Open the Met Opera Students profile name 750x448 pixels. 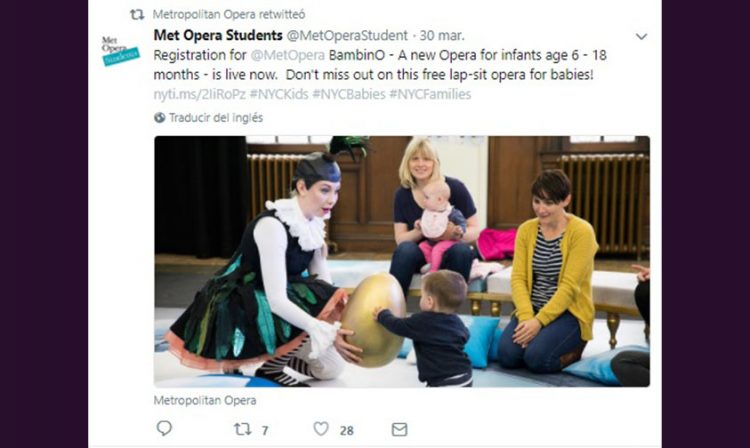(x=218, y=35)
